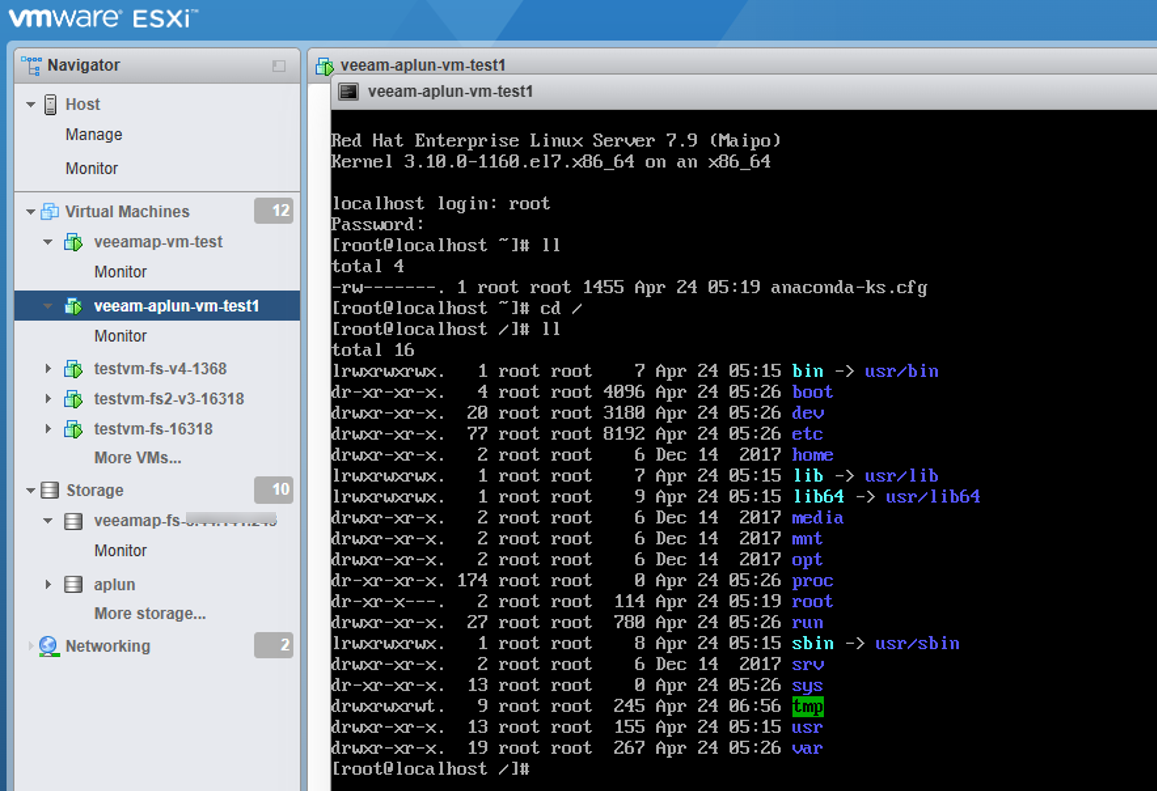The image size is (1157, 791).
Task: Collapse the Host tree node
Action: (x=30, y=105)
